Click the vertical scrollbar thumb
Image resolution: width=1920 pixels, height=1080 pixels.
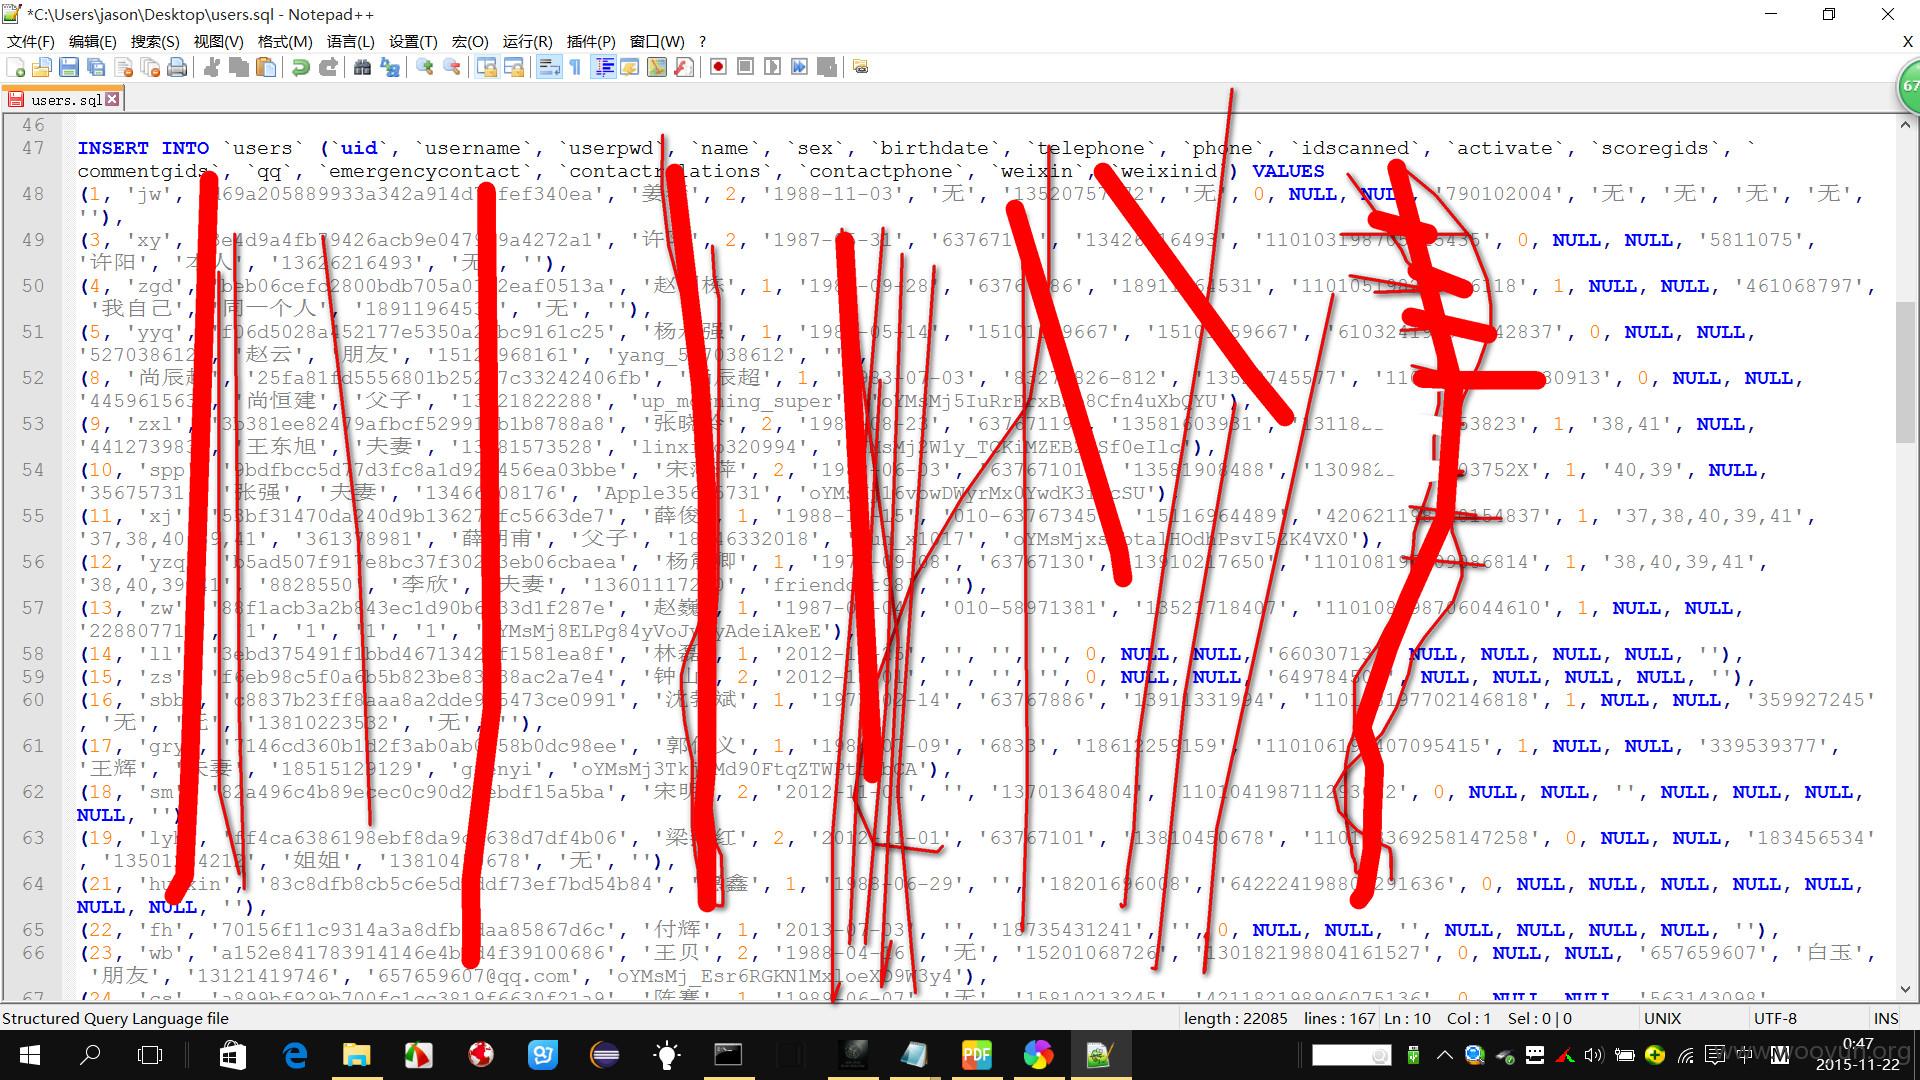click(x=1906, y=372)
